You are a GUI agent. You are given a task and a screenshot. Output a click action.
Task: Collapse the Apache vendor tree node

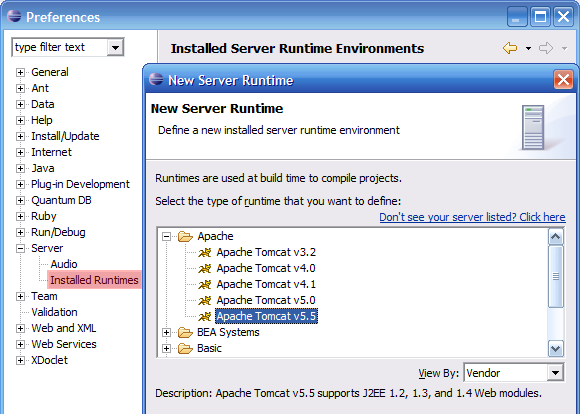(x=166, y=236)
